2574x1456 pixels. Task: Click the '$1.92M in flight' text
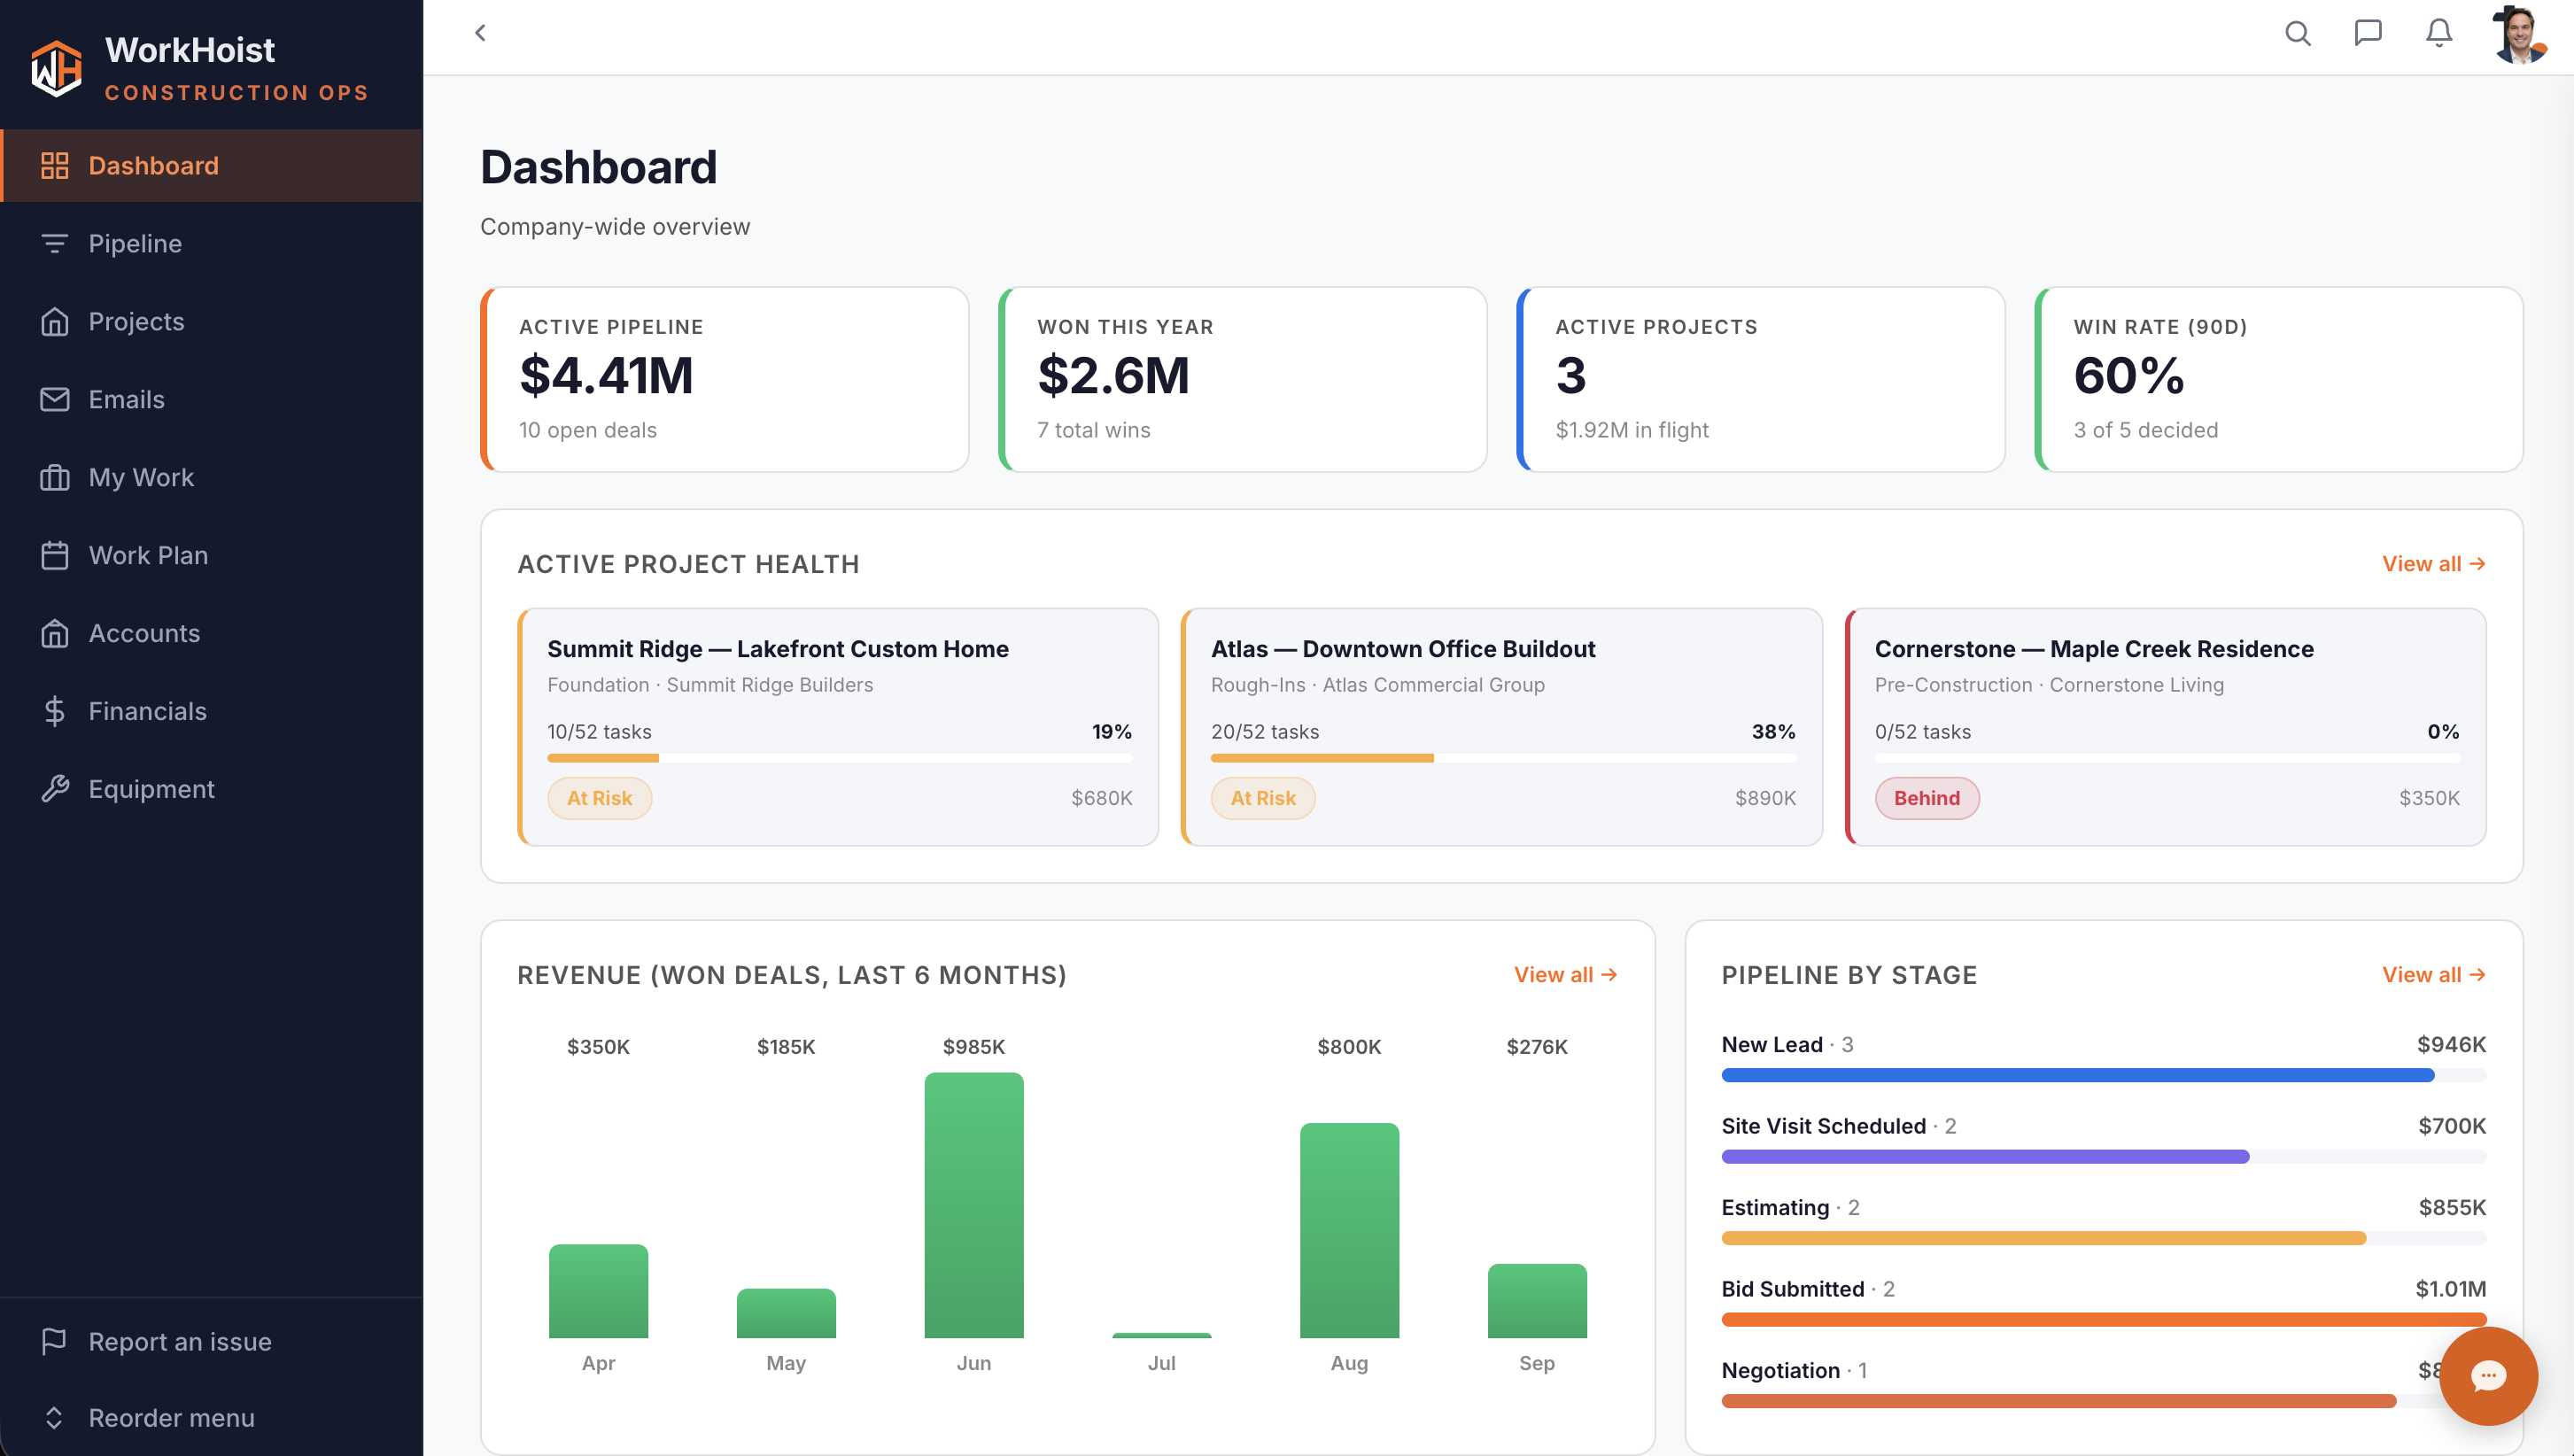[x=1632, y=430]
